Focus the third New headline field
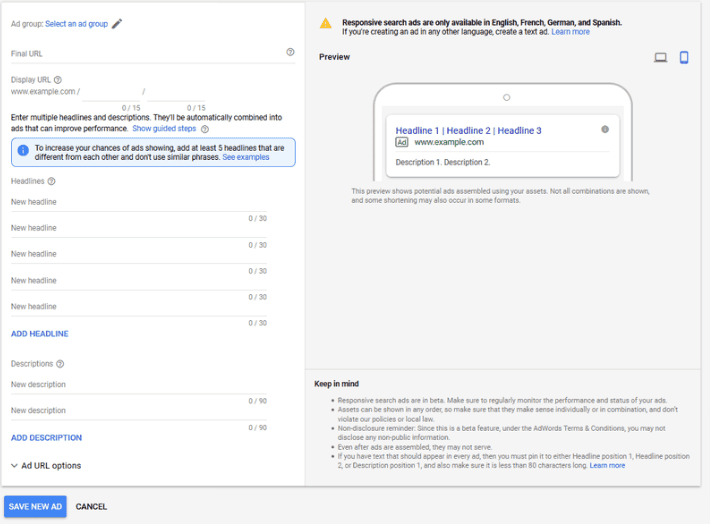Image resolution: width=710 pixels, height=524 pixels. coord(139,255)
